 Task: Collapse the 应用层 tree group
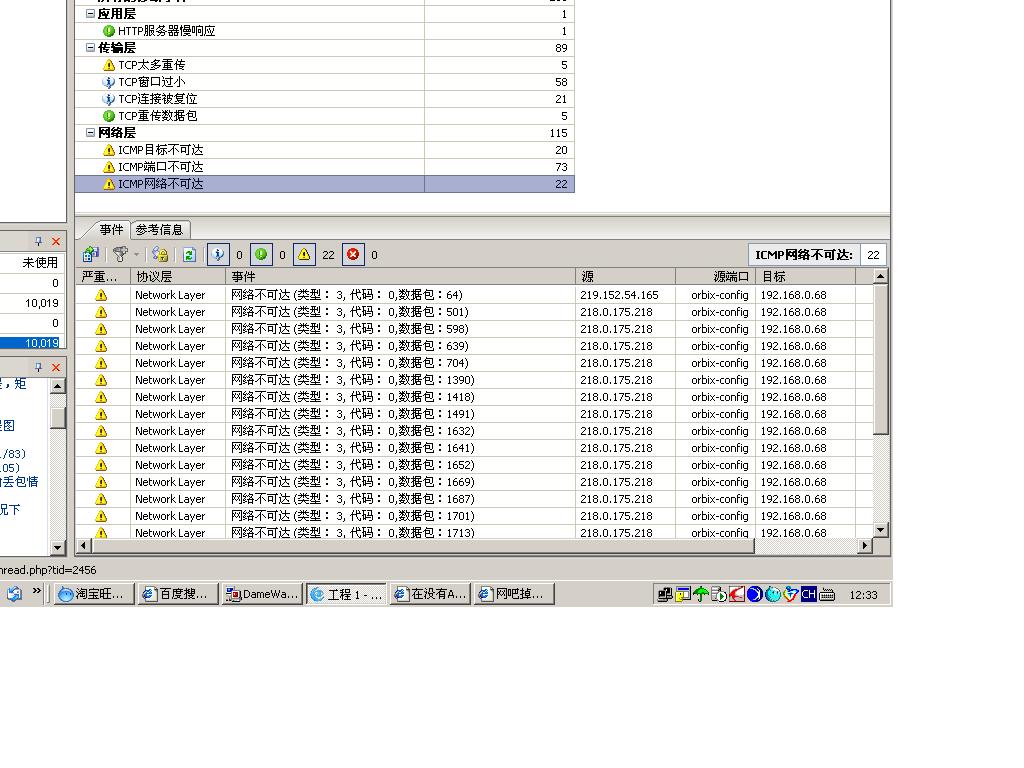(x=90, y=14)
